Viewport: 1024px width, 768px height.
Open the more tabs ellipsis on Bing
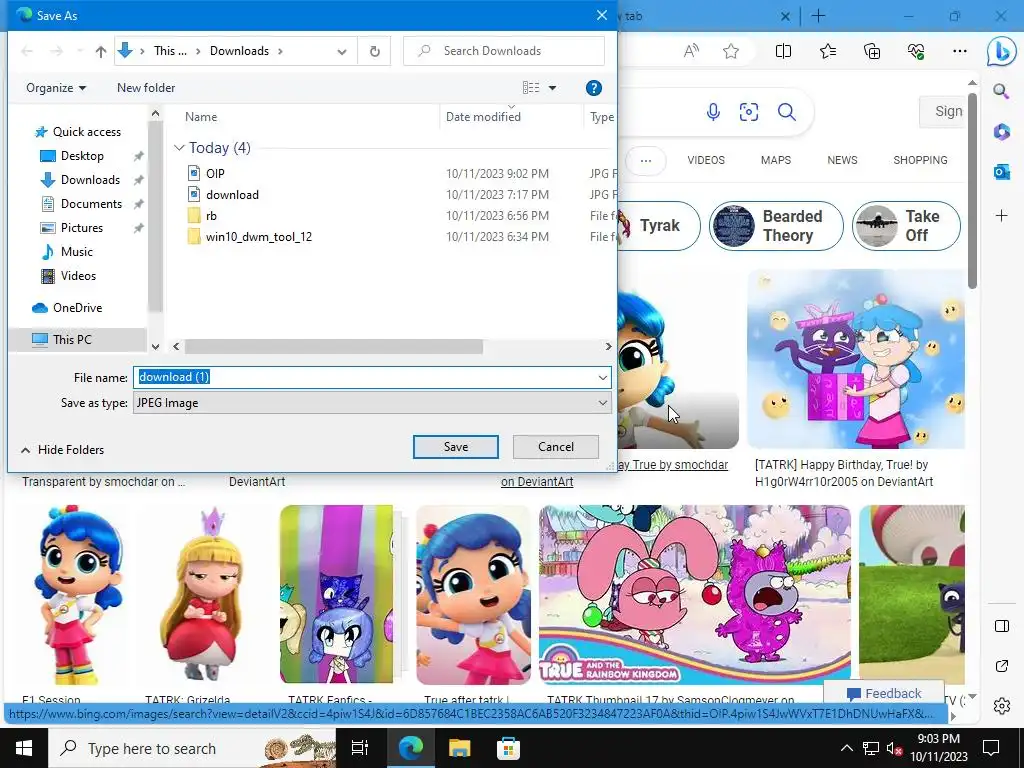pyautogui.click(x=645, y=161)
